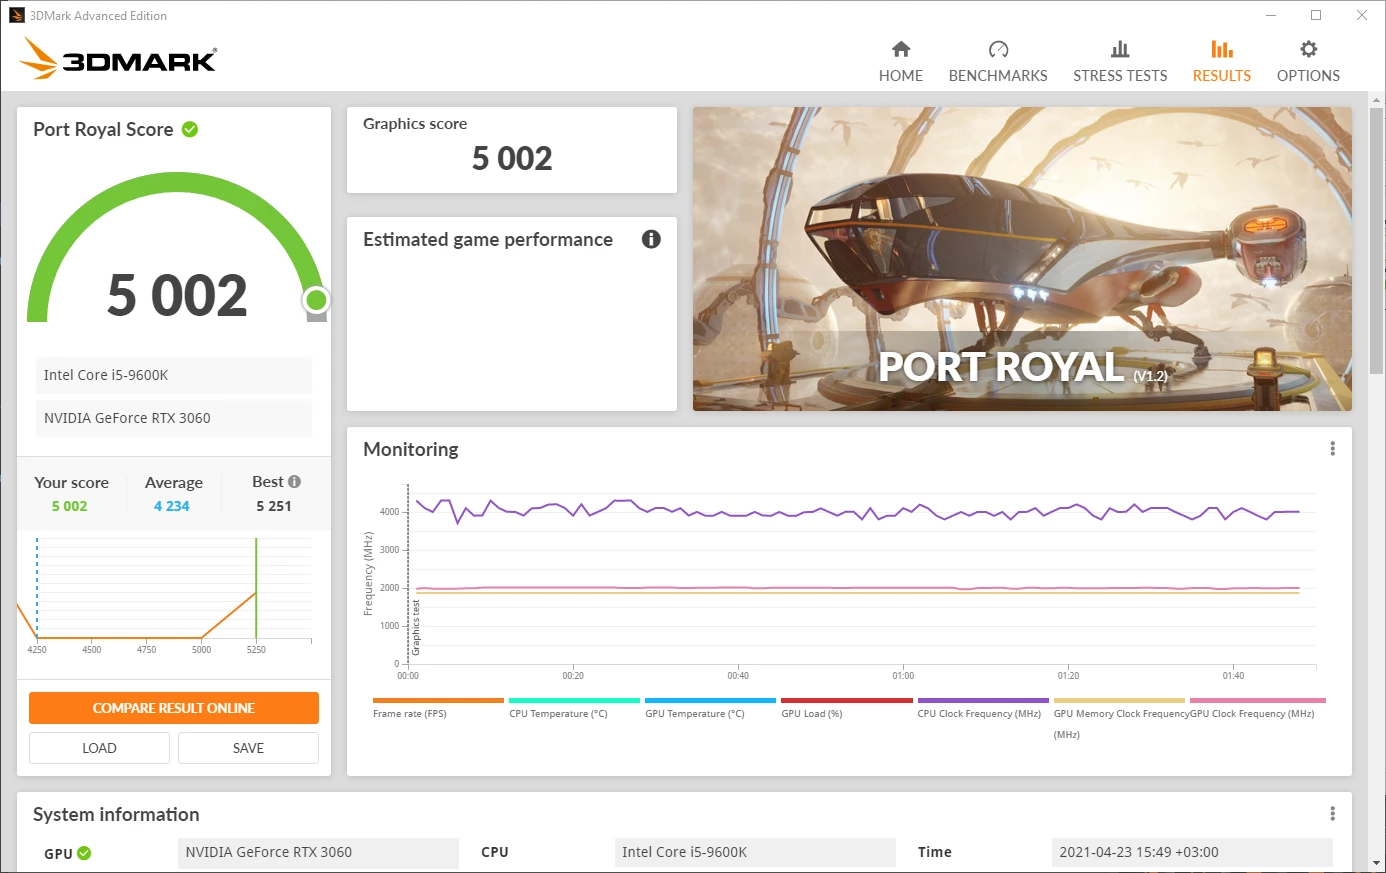Open the Monitoring panel three-dot menu
The width and height of the screenshot is (1386, 873).
coord(1332,449)
